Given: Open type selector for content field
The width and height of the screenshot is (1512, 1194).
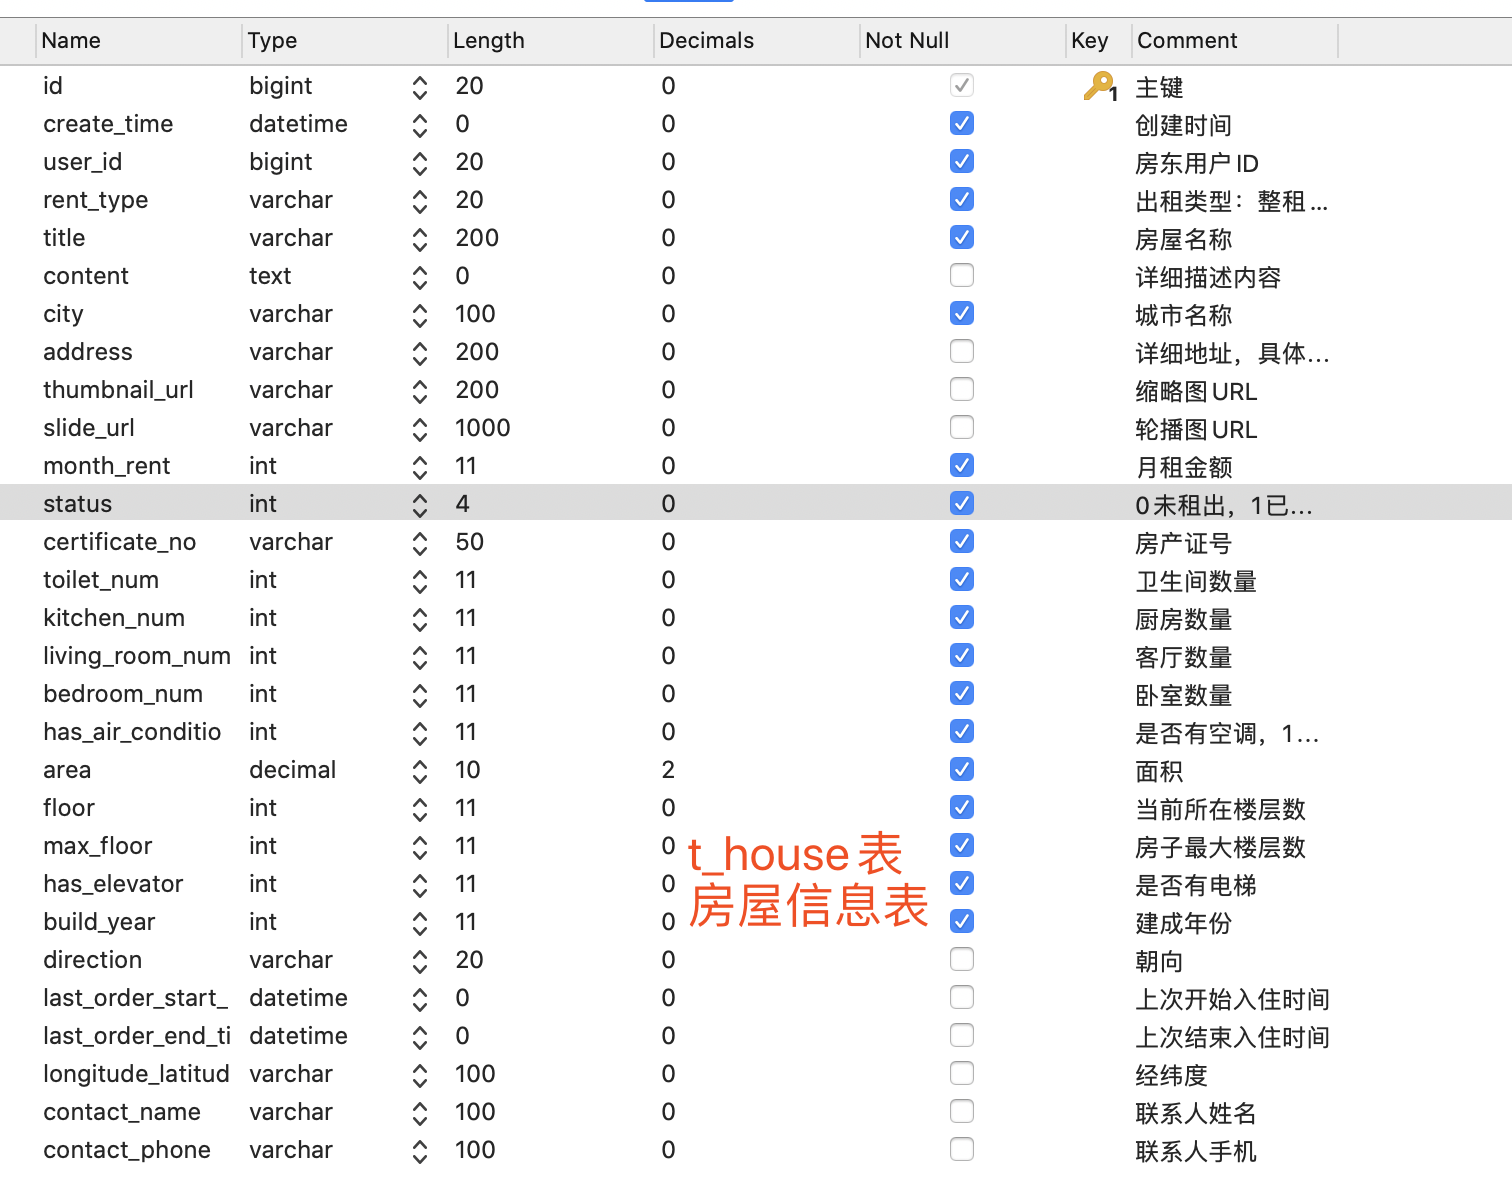Looking at the screenshot, I should point(420,278).
